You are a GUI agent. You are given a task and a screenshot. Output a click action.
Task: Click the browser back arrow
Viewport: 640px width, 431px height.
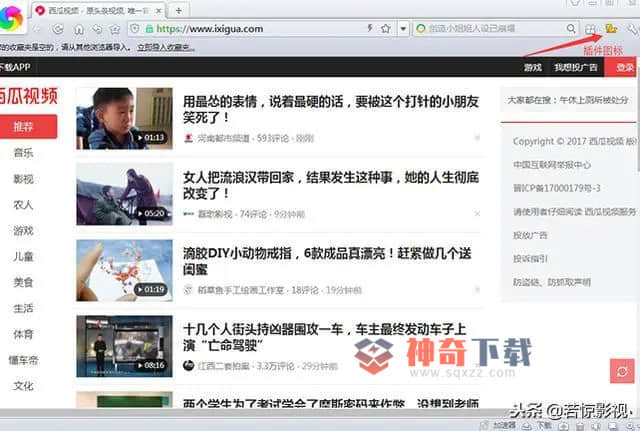pyautogui.click(x=37, y=29)
